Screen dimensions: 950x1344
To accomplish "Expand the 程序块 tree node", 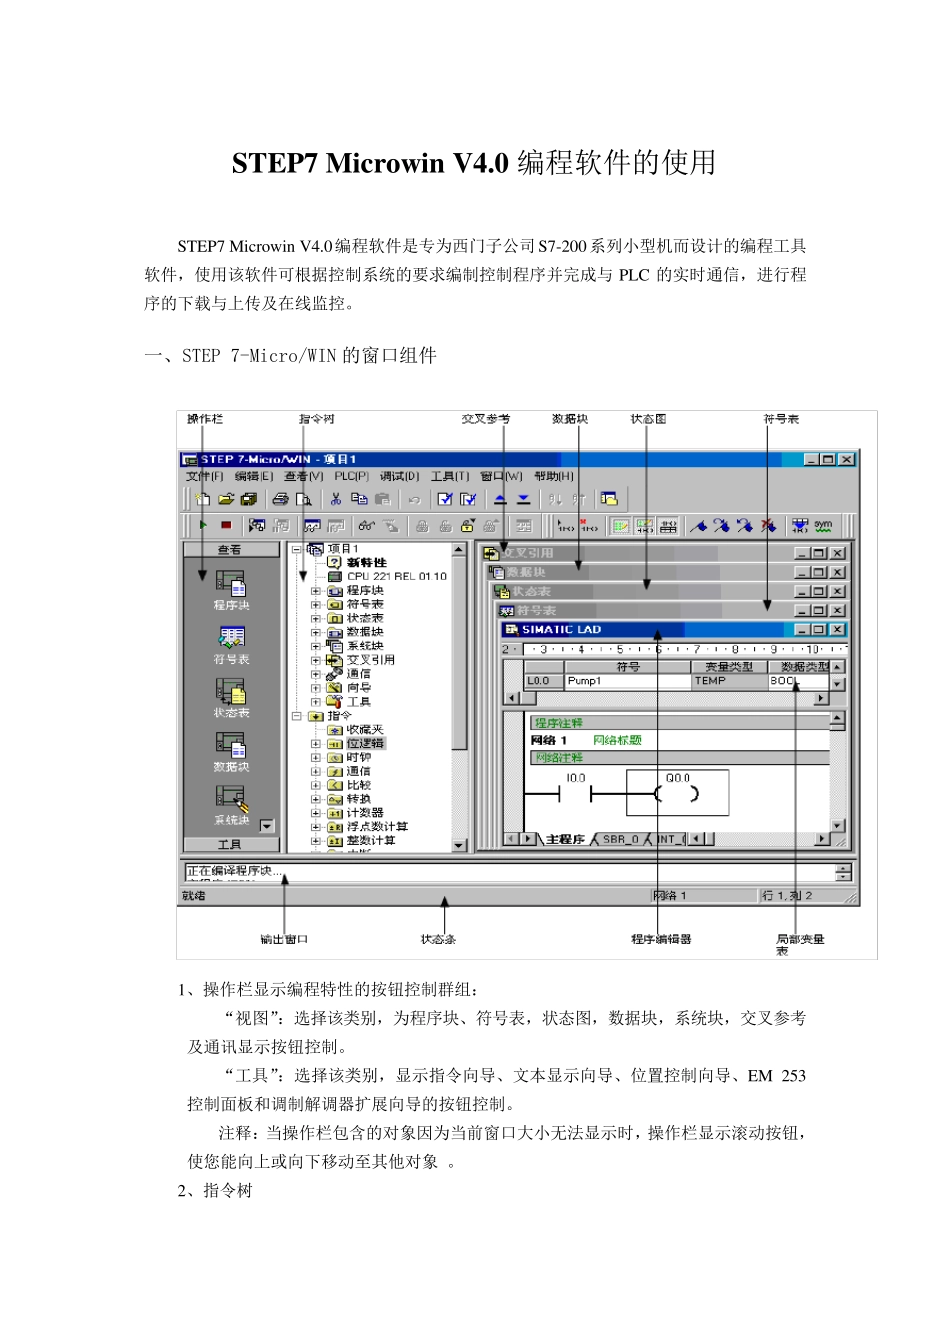I will [x=316, y=591].
